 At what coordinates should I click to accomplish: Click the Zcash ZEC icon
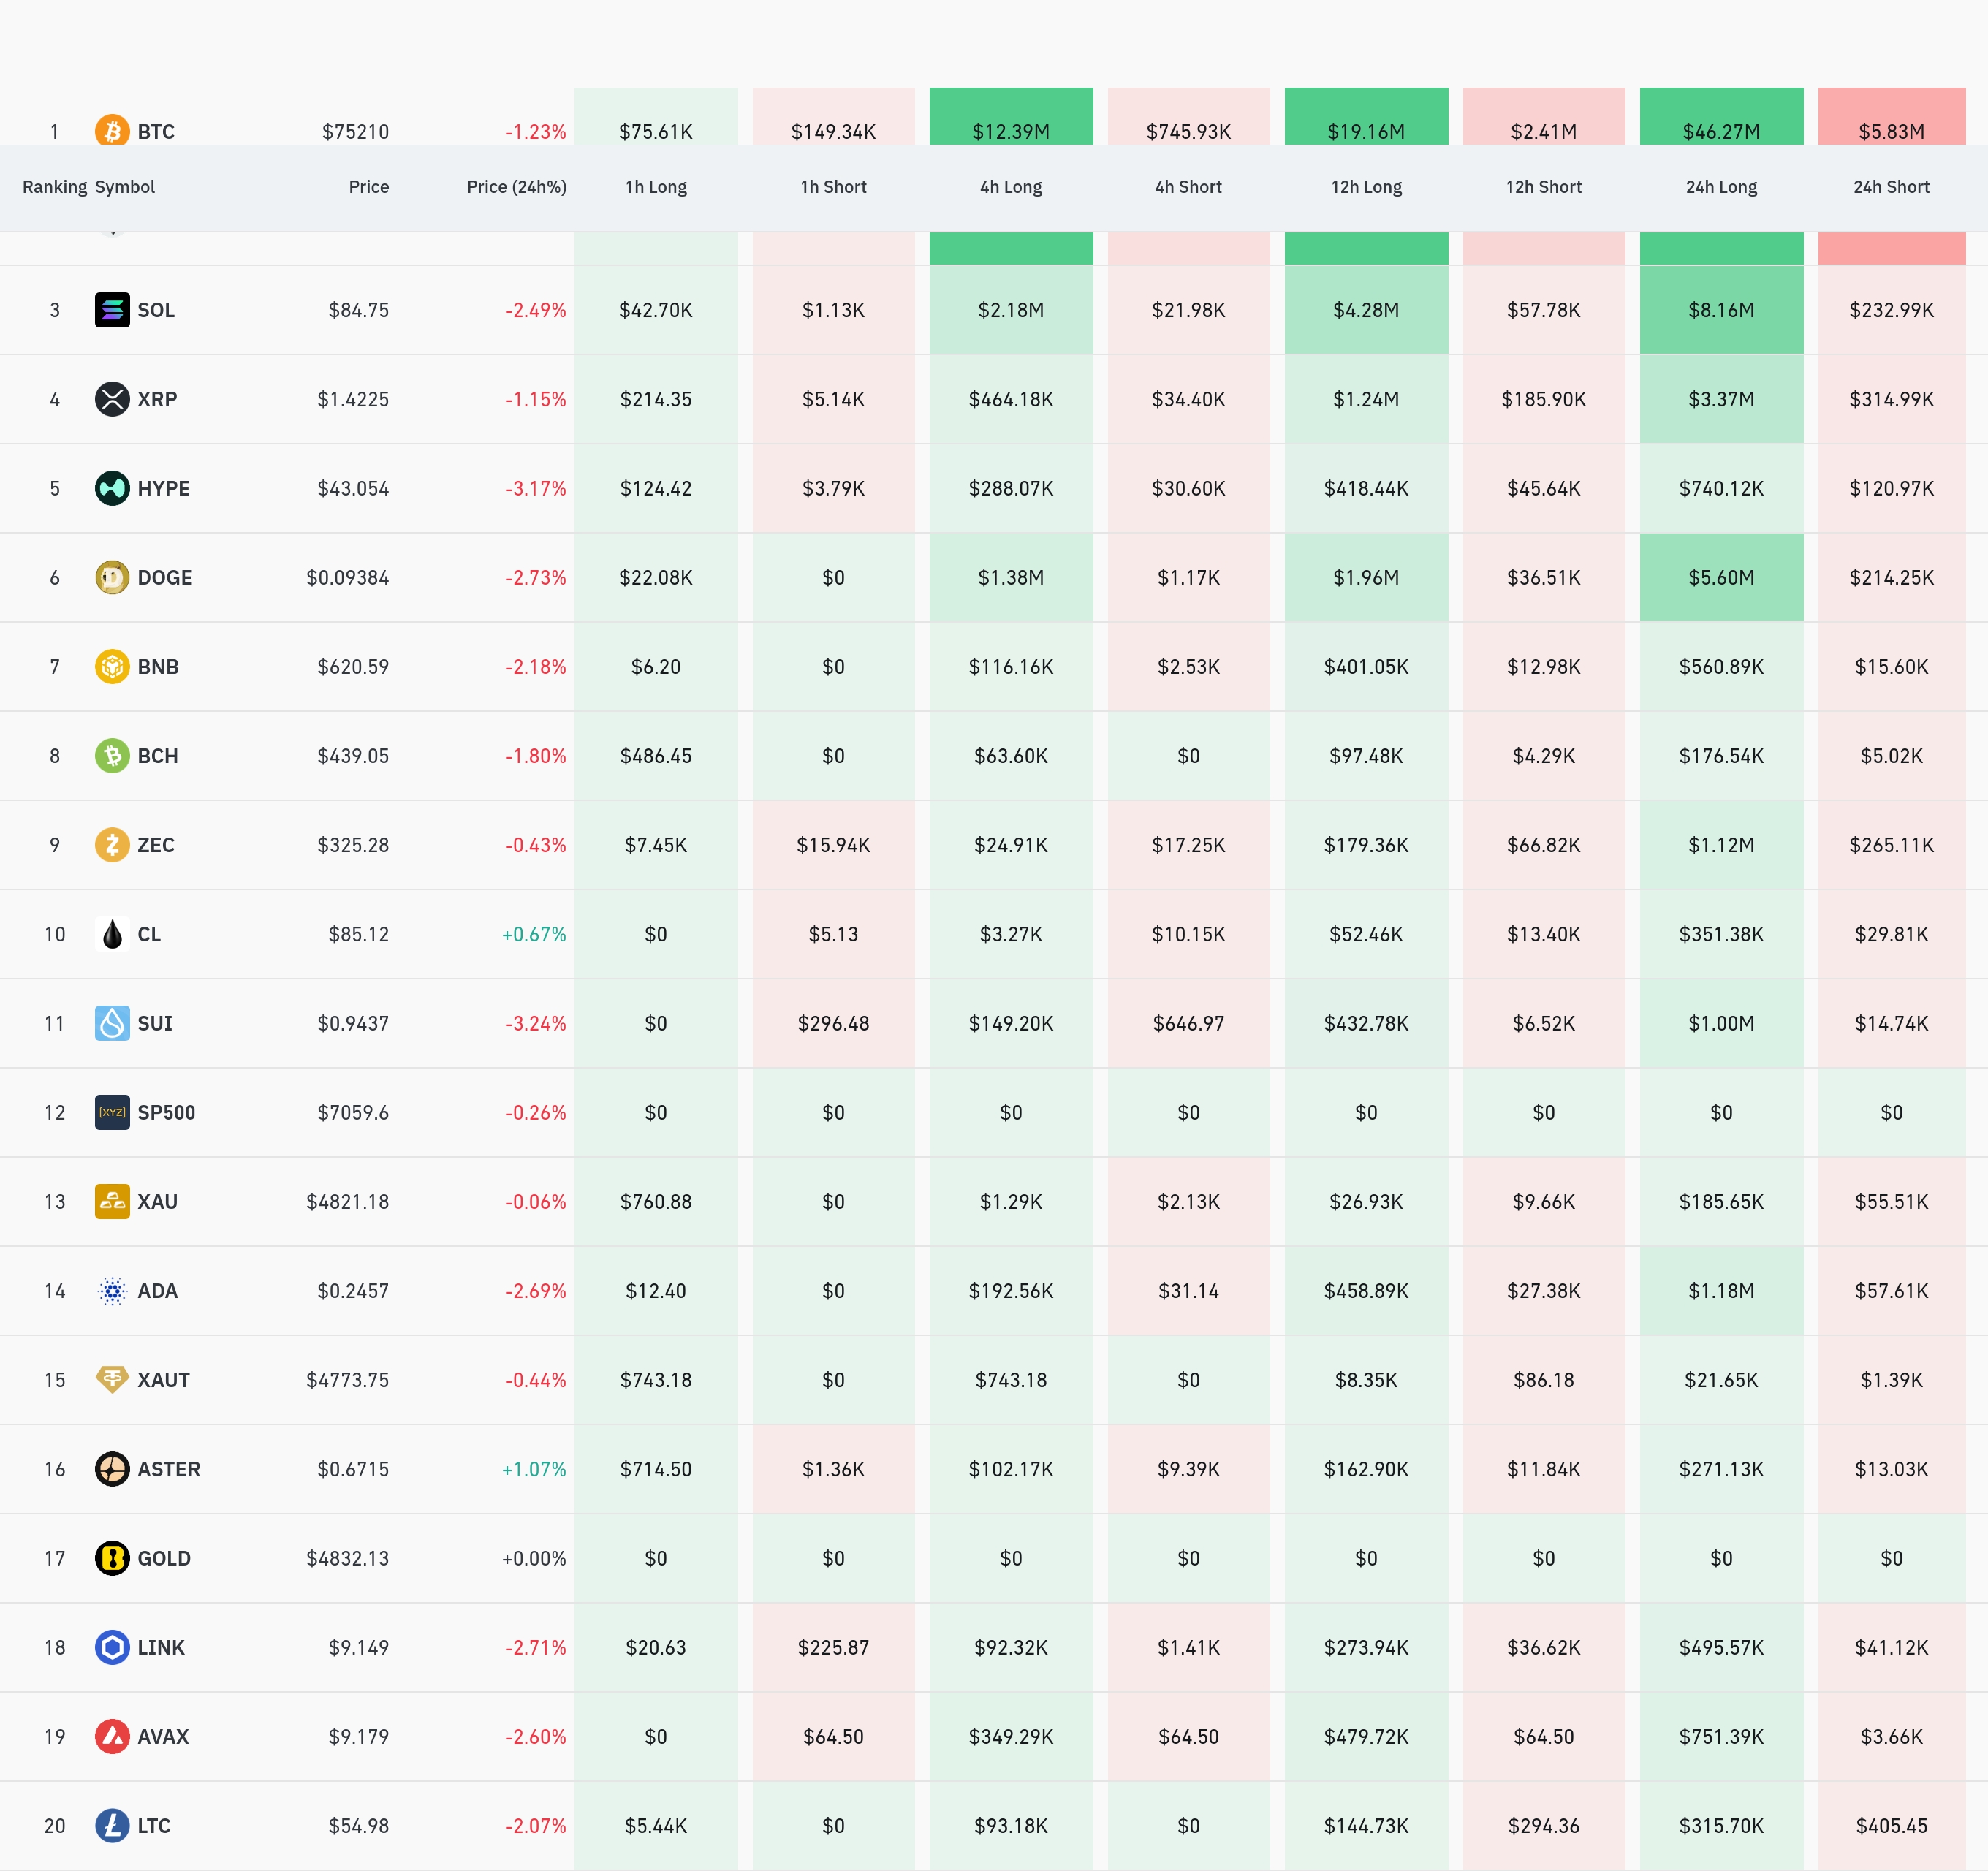[x=112, y=845]
